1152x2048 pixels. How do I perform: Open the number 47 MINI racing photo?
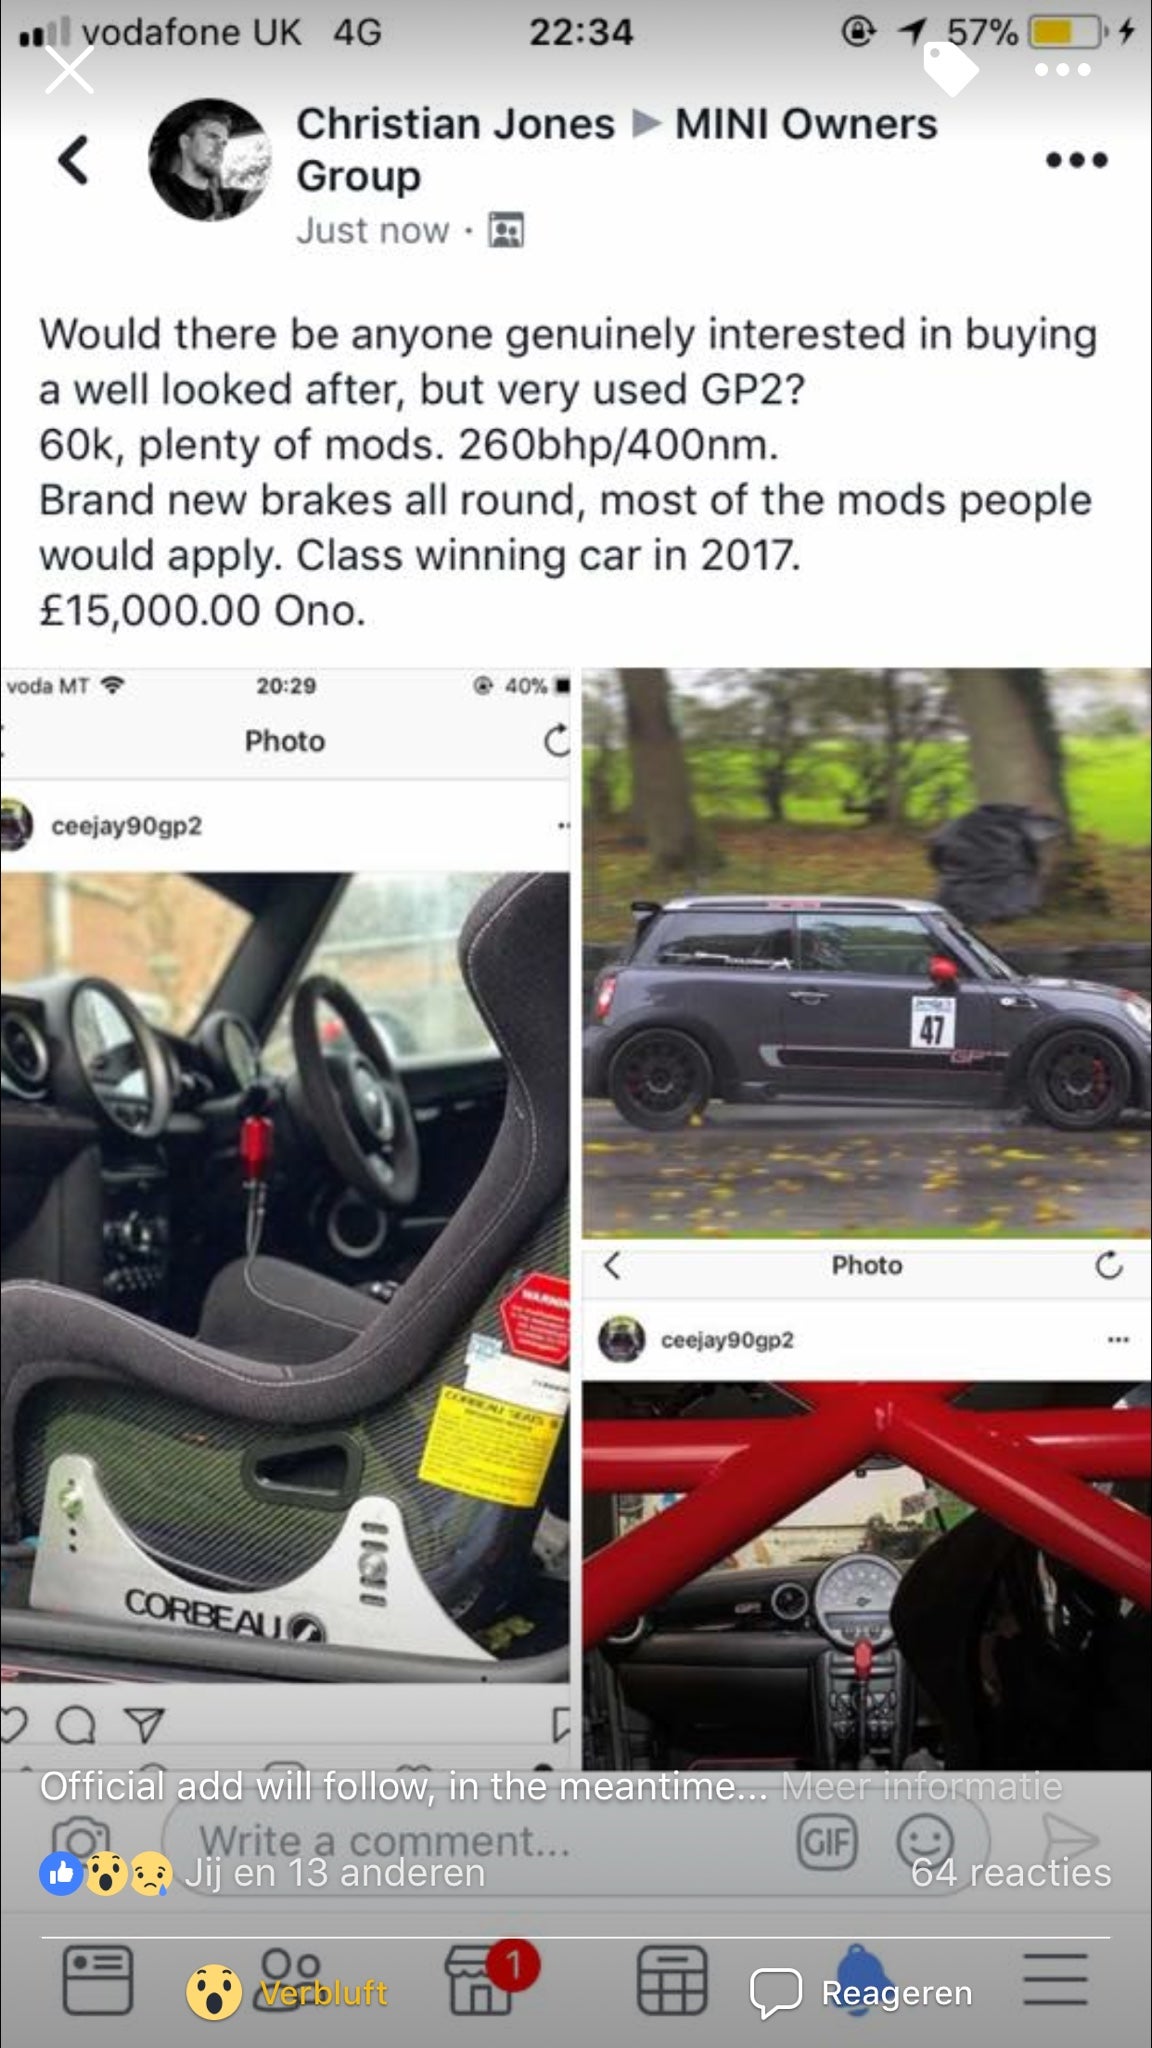[x=867, y=953]
